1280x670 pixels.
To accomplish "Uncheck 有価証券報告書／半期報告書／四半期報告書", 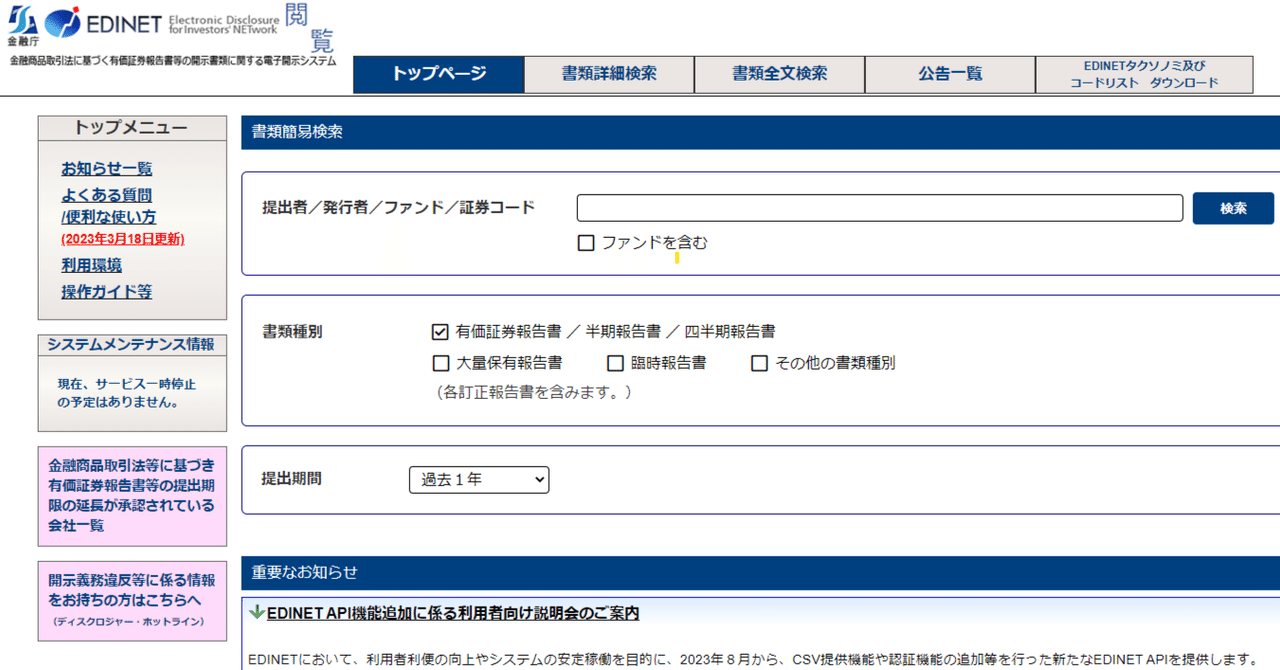I will coord(441,331).
